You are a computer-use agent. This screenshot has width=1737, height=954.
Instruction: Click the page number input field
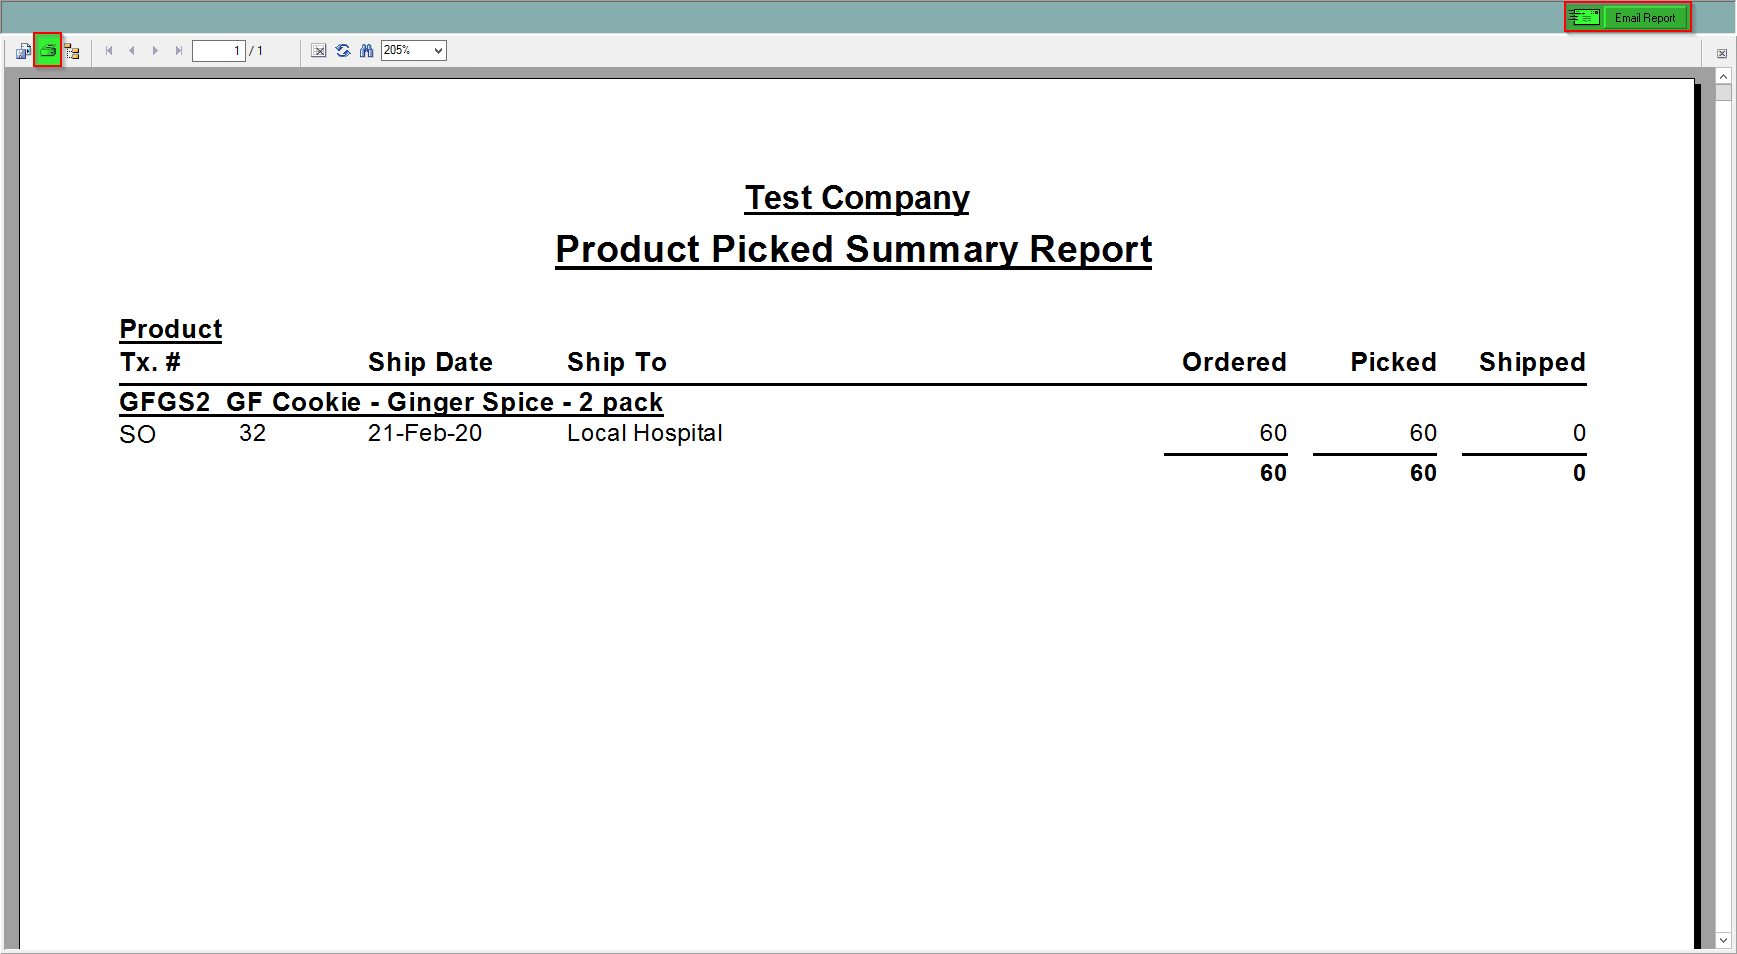coord(219,51)
